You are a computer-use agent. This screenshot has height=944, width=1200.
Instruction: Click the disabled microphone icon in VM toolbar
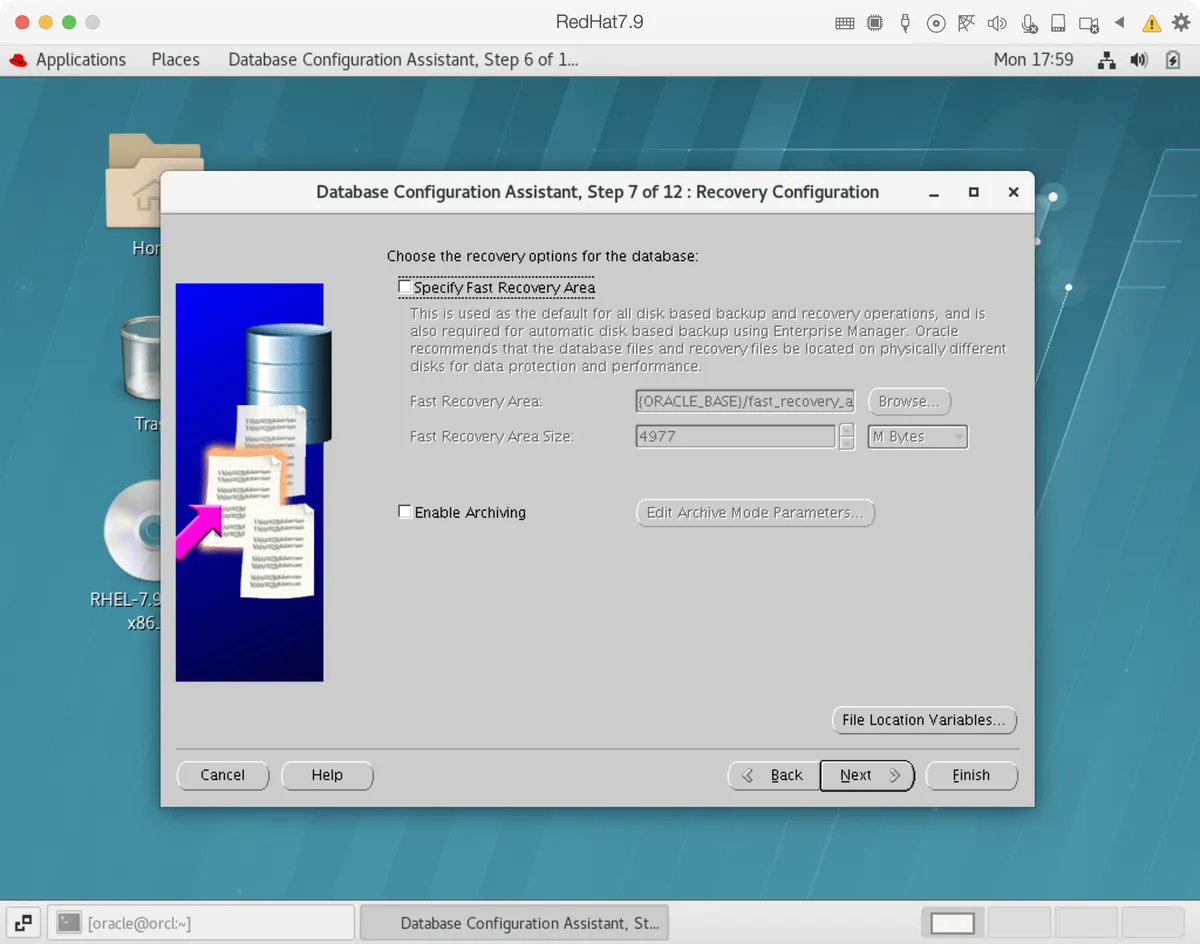click(x=1028, y=22)
